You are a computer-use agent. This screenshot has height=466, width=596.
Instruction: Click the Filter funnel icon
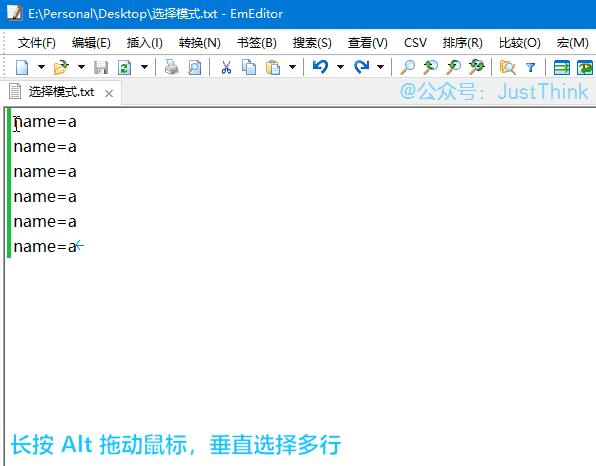tap(530, 68)
